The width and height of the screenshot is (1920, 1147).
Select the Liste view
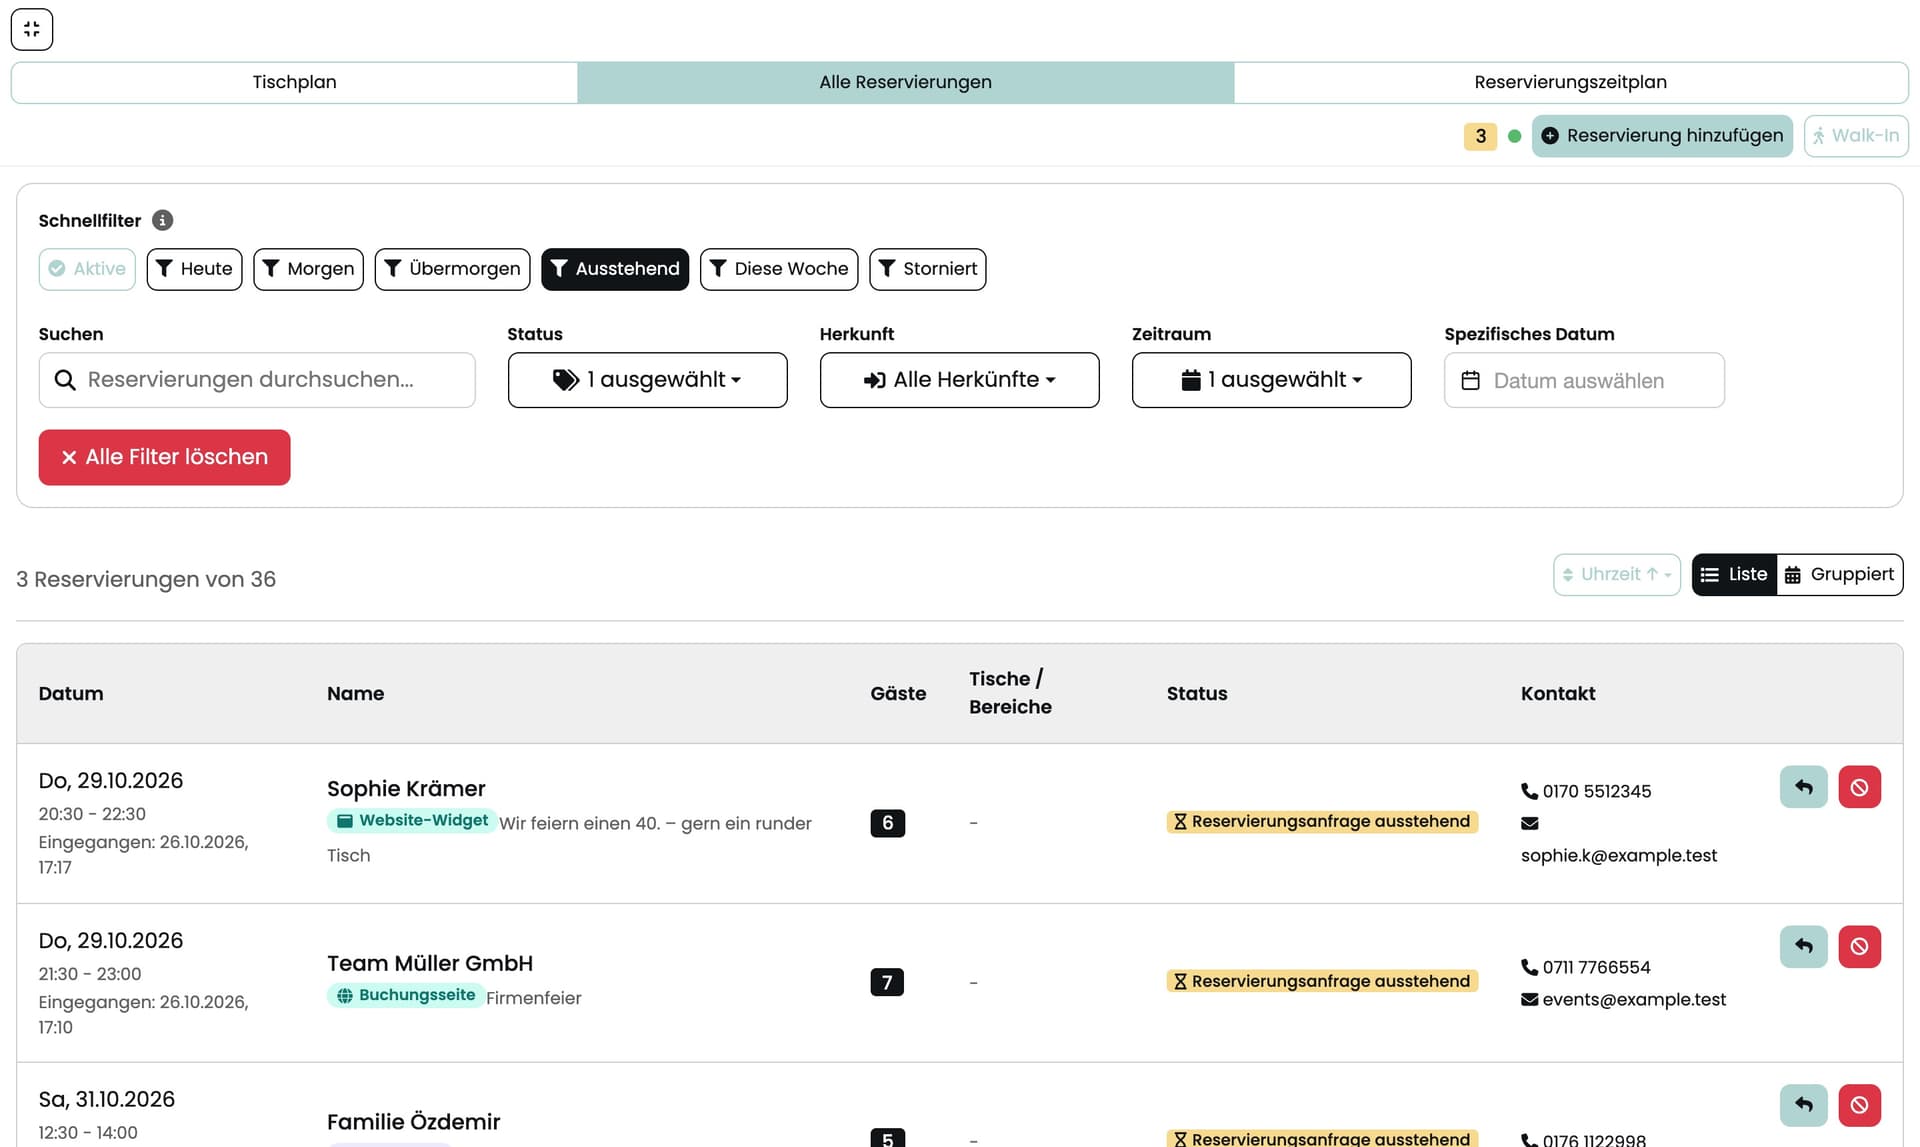[x=1734, y=575]
